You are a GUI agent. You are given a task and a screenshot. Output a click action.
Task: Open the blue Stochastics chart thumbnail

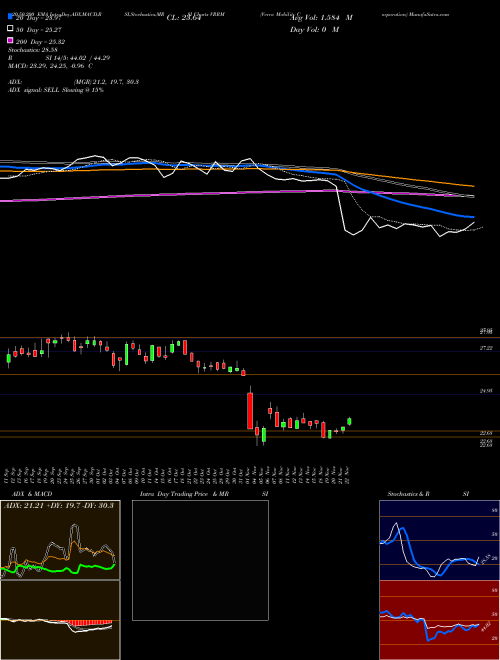(x=439, y=540)
